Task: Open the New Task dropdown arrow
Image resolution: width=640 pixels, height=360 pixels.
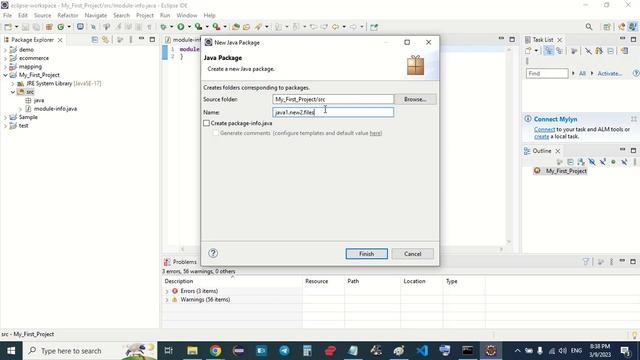Action: click(536, 51)
